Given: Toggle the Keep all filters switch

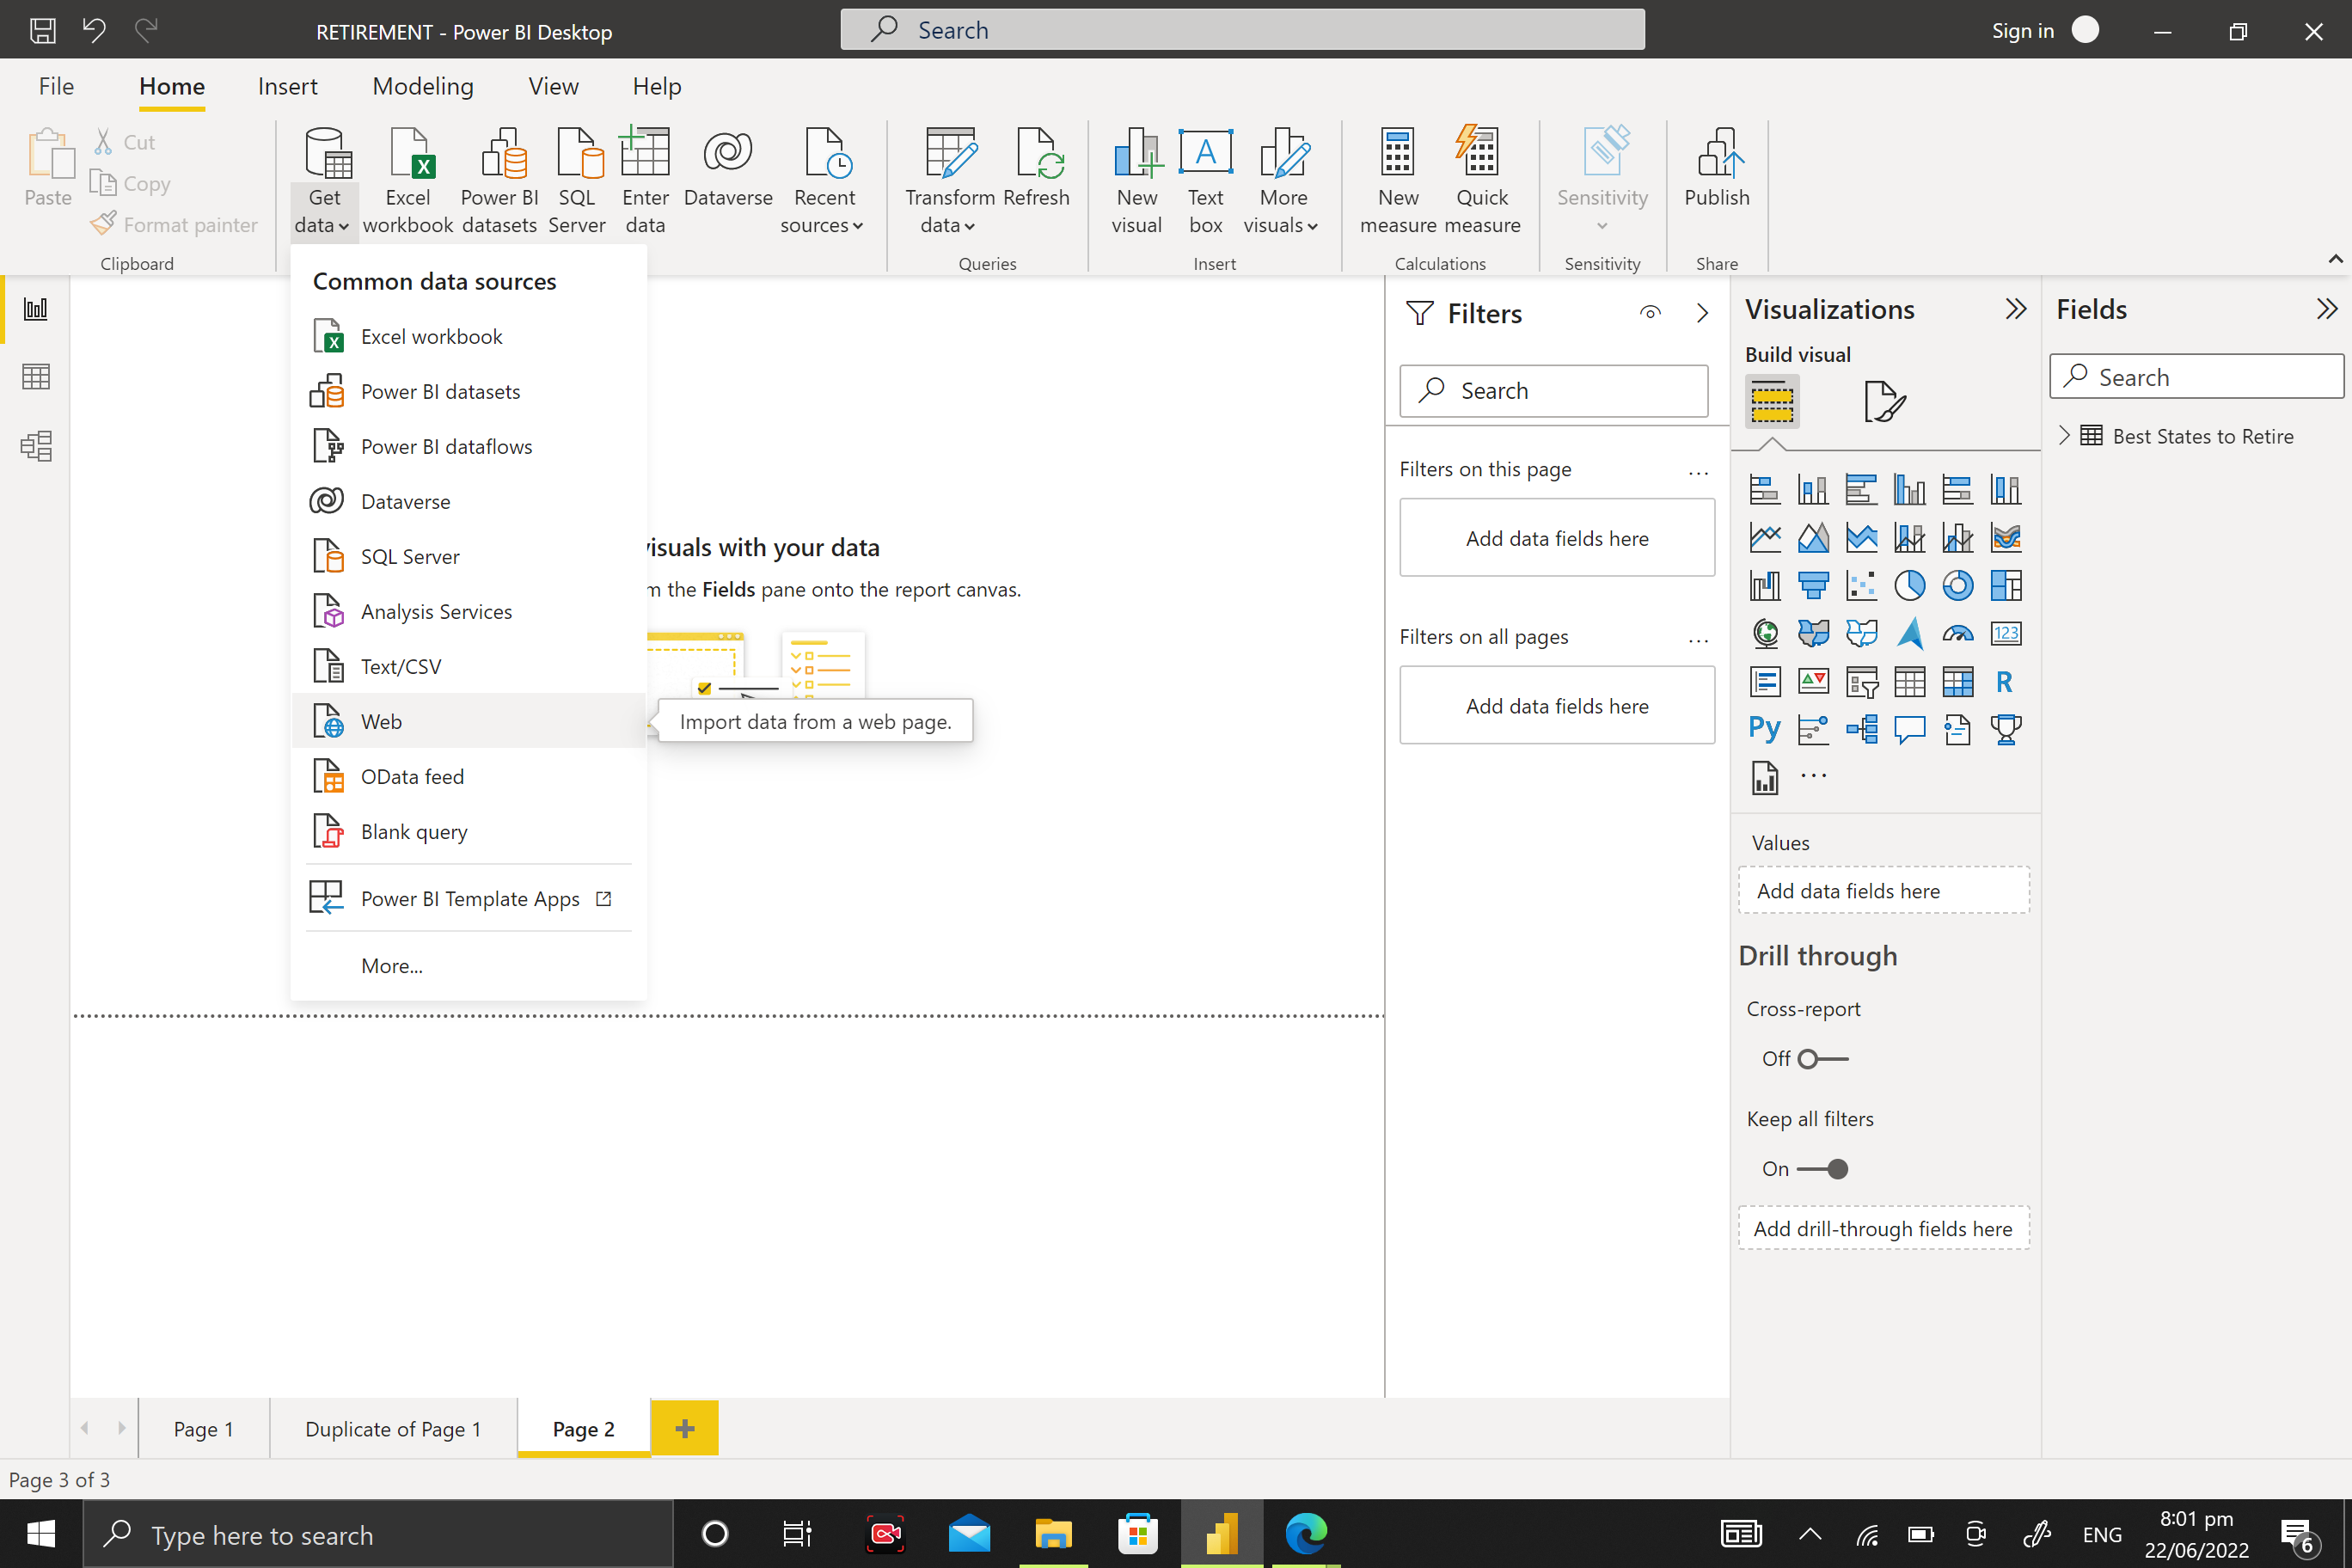Looking at the screenshot, I should [1822, 1168].
